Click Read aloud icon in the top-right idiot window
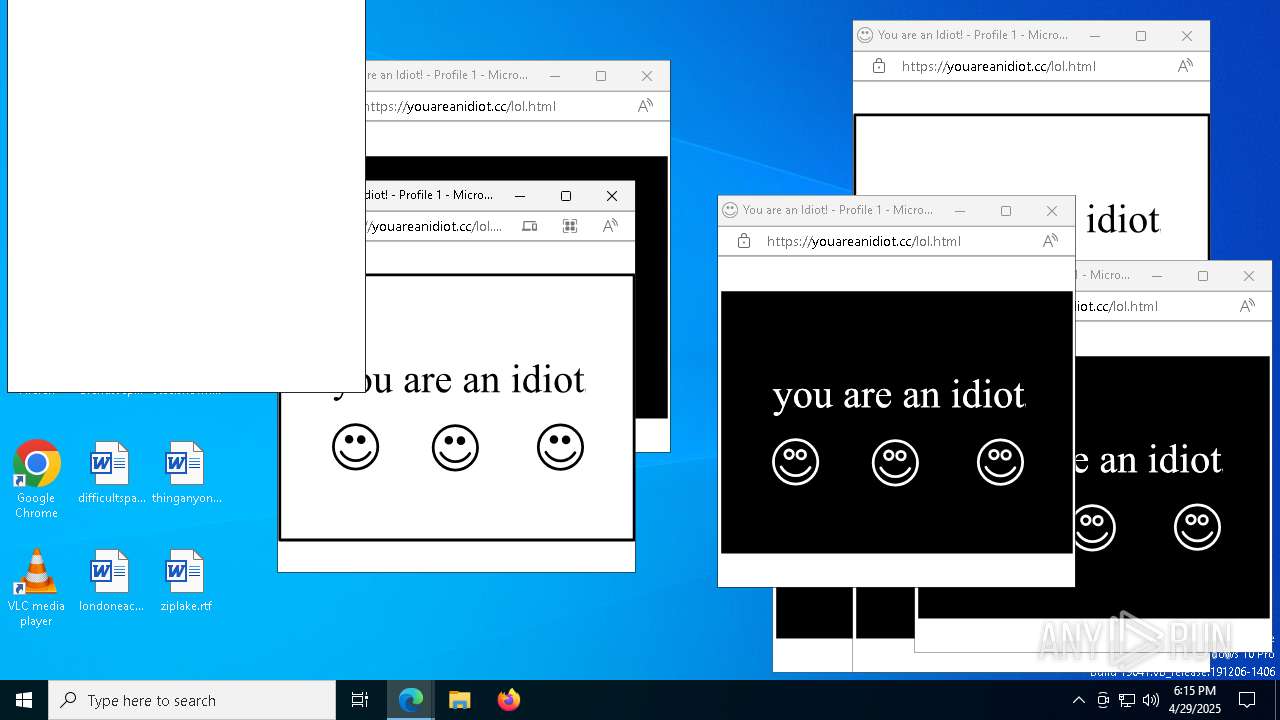 [x=1185, y=66]
